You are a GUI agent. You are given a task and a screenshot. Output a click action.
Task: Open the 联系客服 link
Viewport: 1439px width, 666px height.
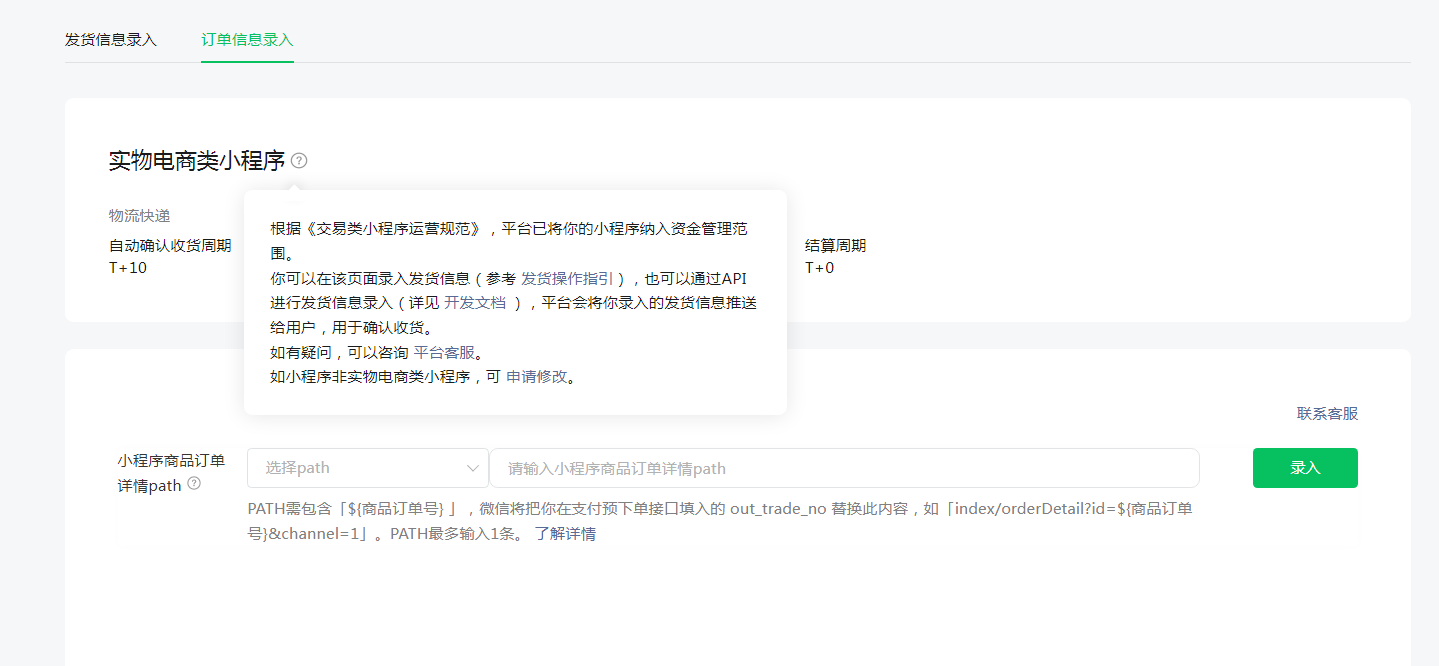1327,414
